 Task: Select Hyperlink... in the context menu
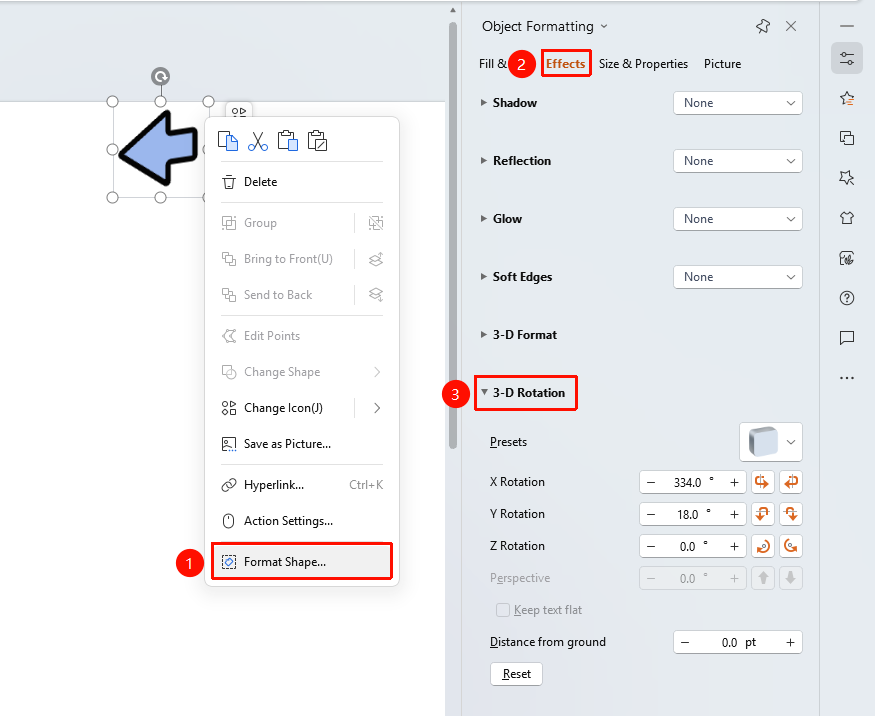coord(302,485)
